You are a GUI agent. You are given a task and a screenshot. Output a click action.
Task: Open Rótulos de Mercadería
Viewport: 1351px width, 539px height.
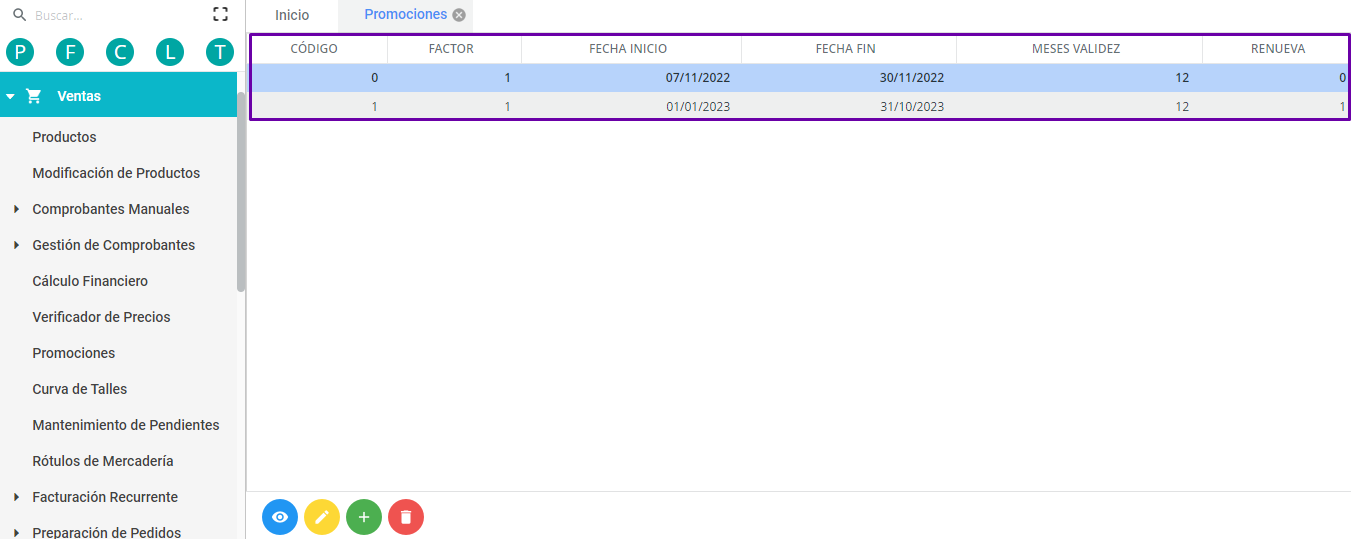(x=103, y=461)
